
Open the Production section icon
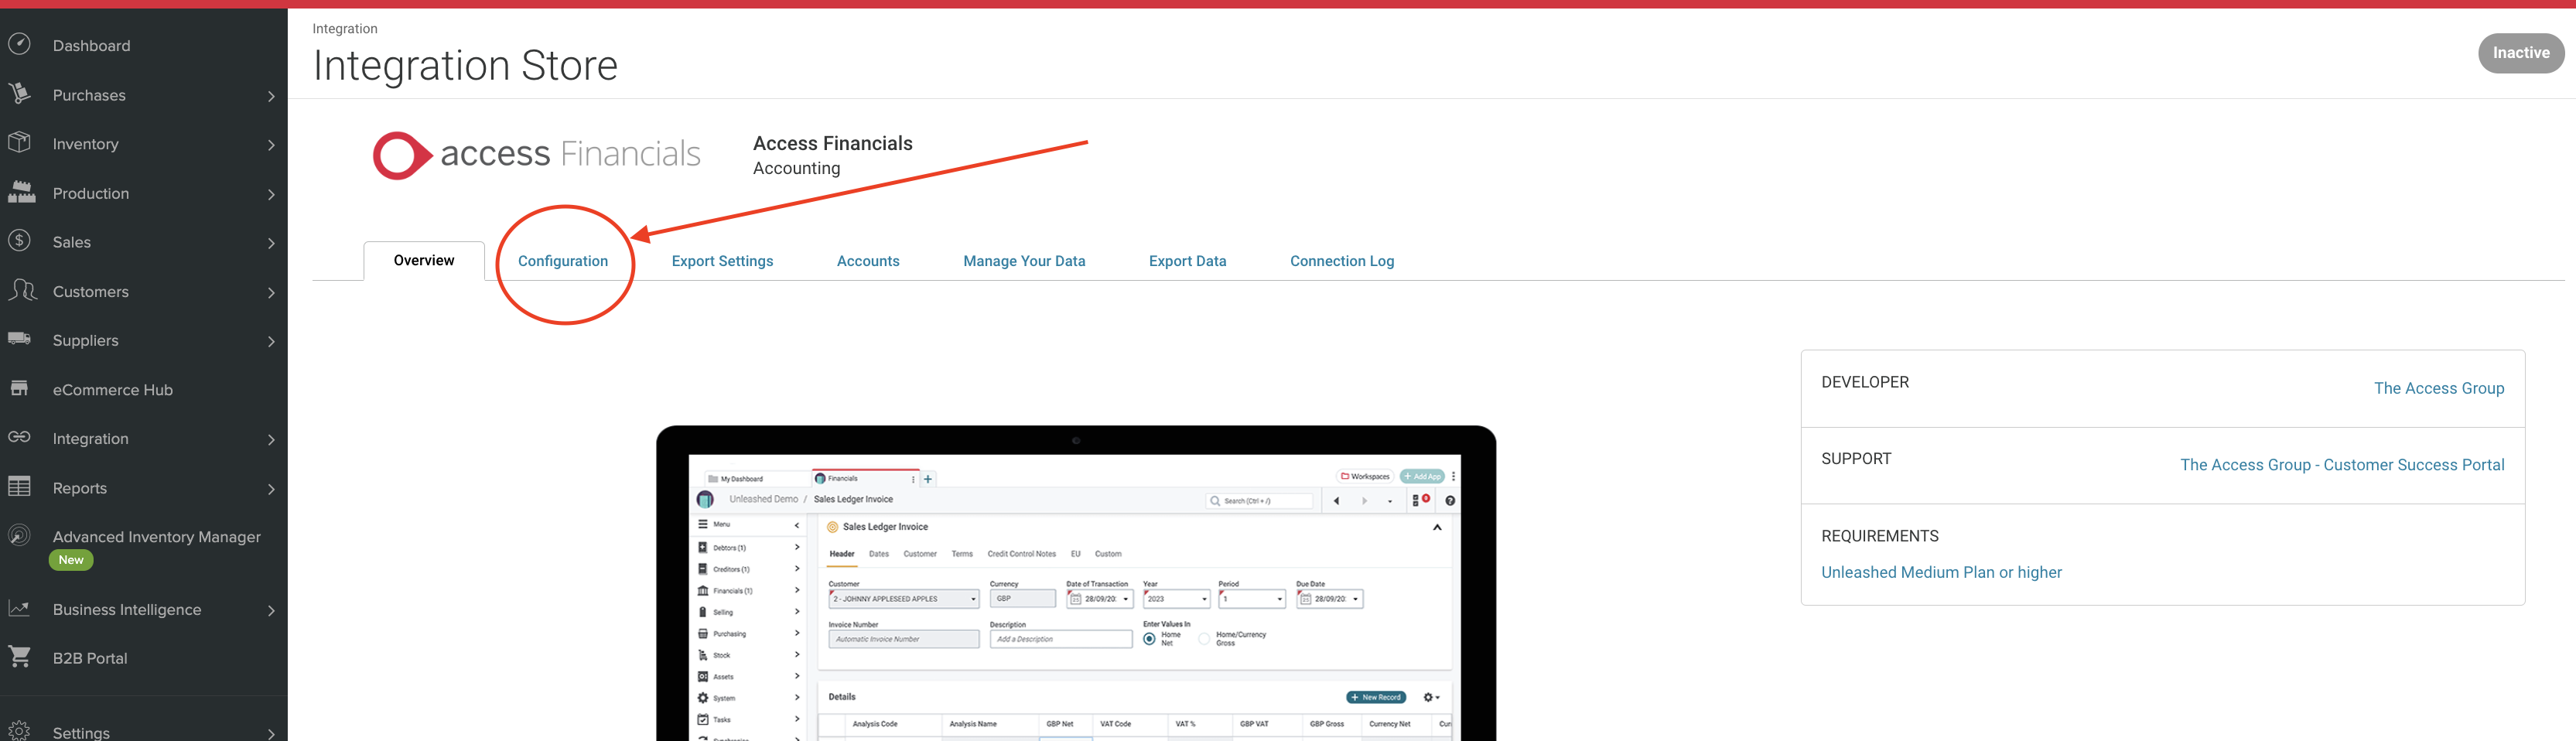pyautogui.click(x=20, y=192)
